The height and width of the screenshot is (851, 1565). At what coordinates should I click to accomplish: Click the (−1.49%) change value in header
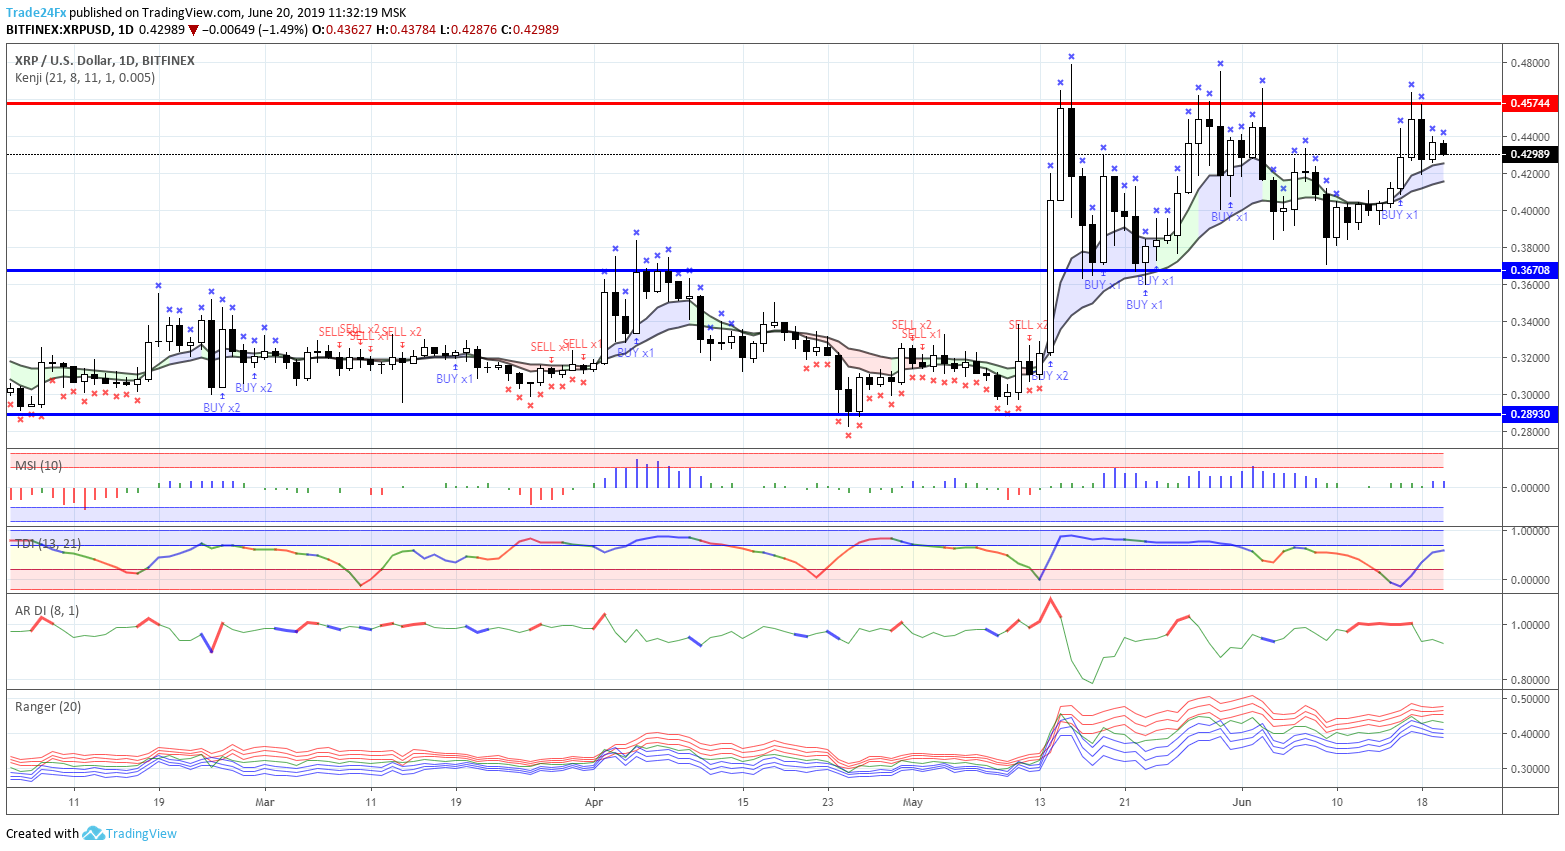[x=284, y=30]
